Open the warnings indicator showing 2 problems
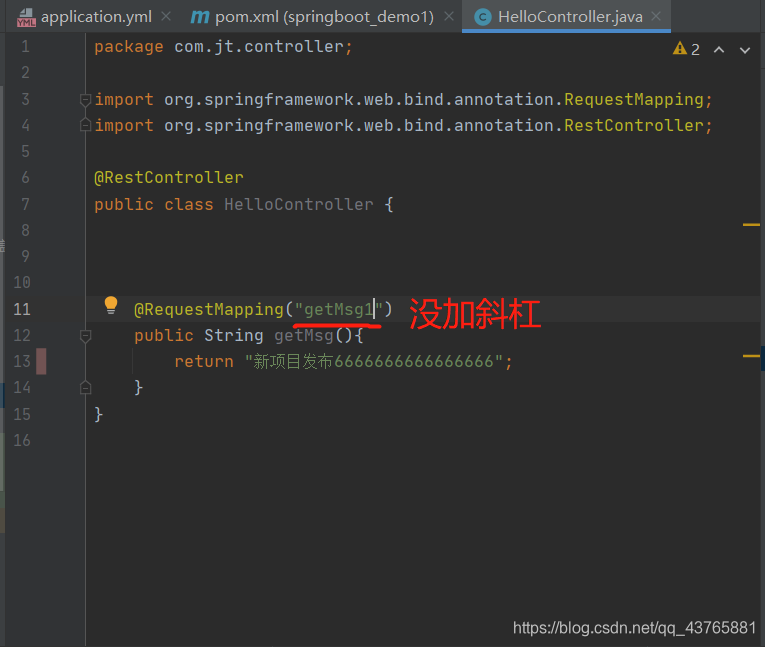 coord(686,49)
